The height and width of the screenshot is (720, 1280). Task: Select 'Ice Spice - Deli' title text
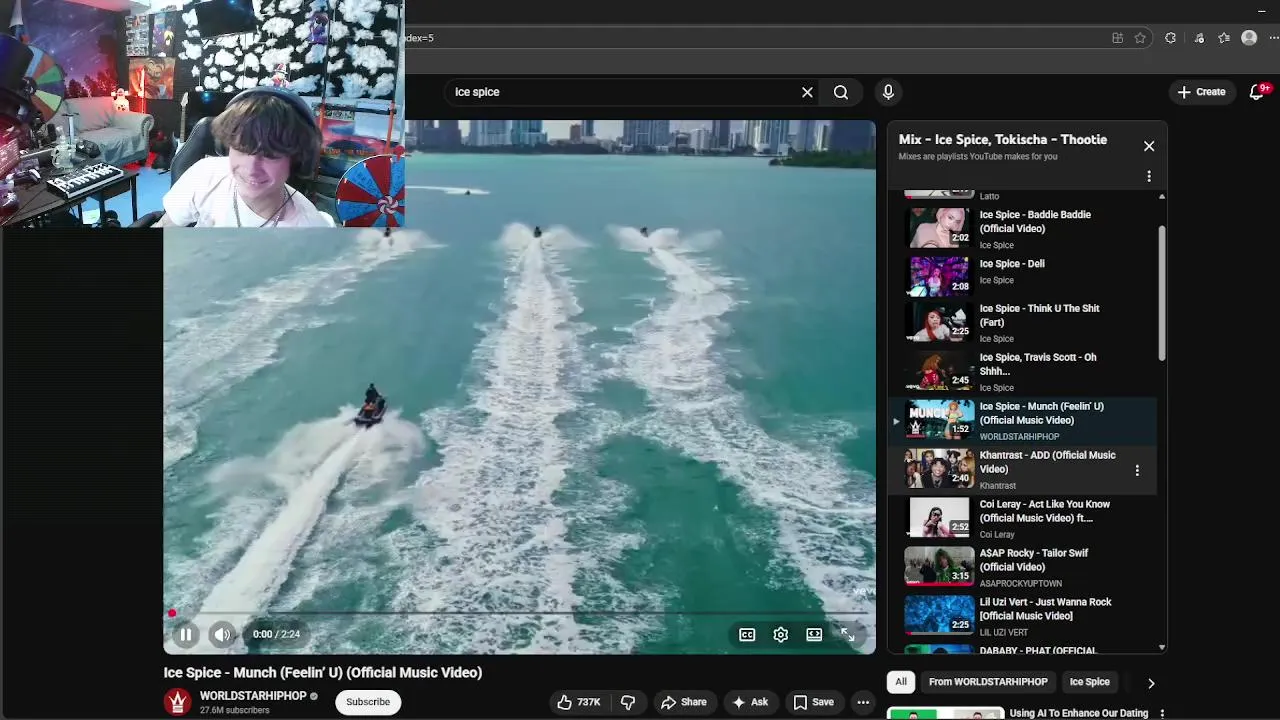(1012, 264)
